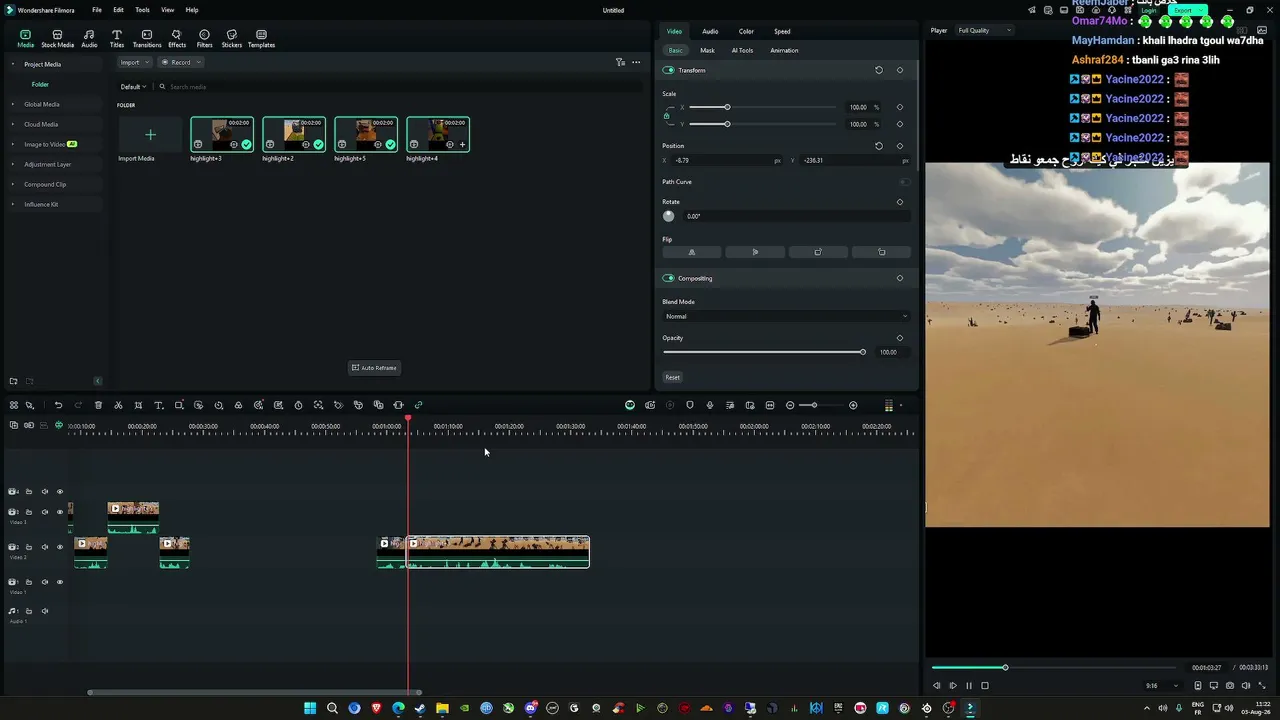1280x720 pixels.
Task: Click the Search media input field
Action: (x=400, y=87)
